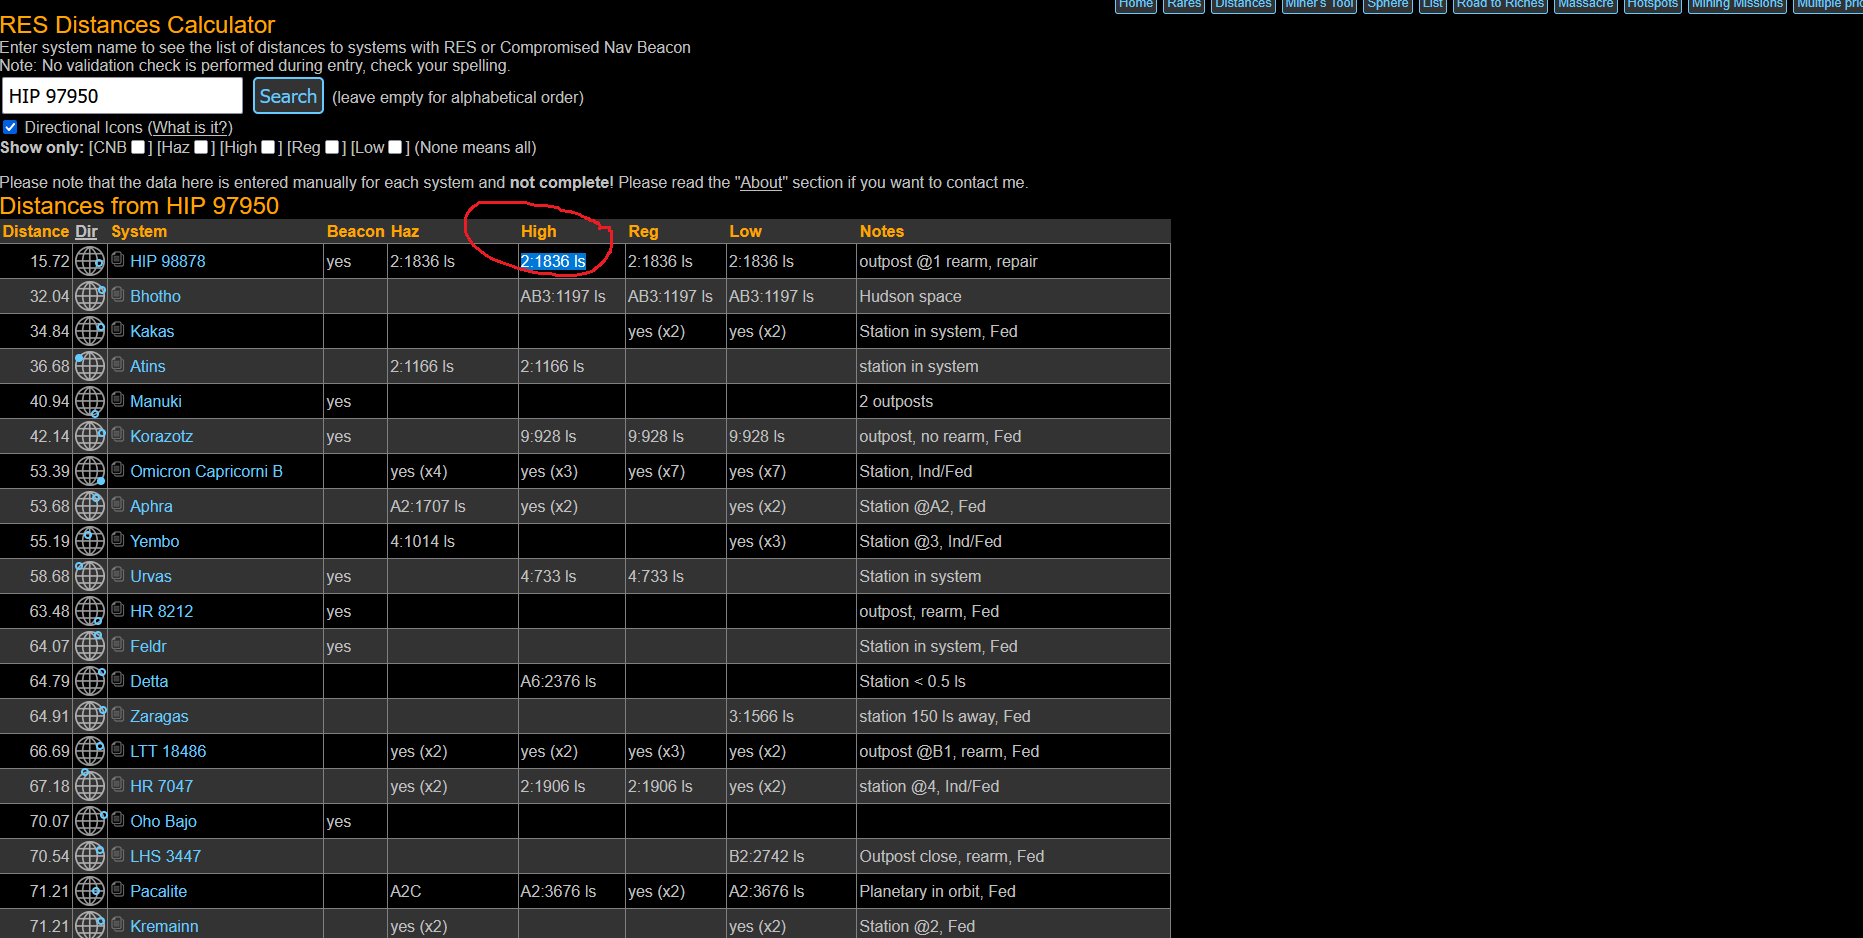This screenshot has width=1863, height=938.
Task: Copy the Pacalite system name icon
Action: [118, 890]
